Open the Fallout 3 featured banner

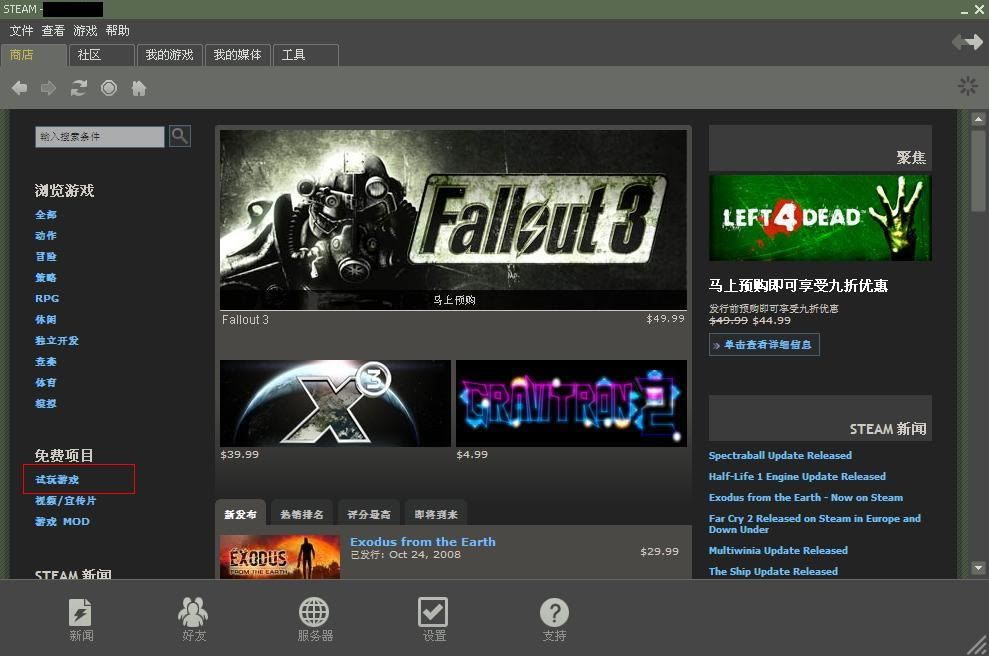pos(454,220)
